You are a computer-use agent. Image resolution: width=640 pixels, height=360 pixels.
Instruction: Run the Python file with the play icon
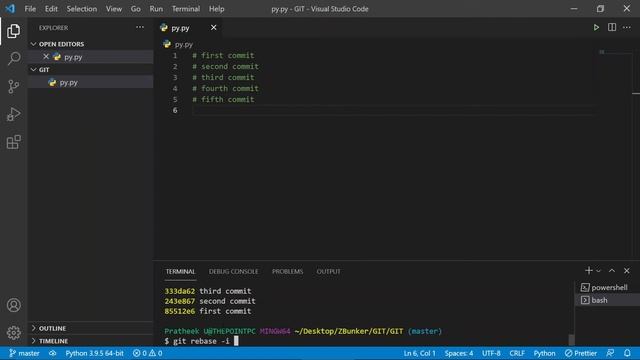tap(596, 27)
